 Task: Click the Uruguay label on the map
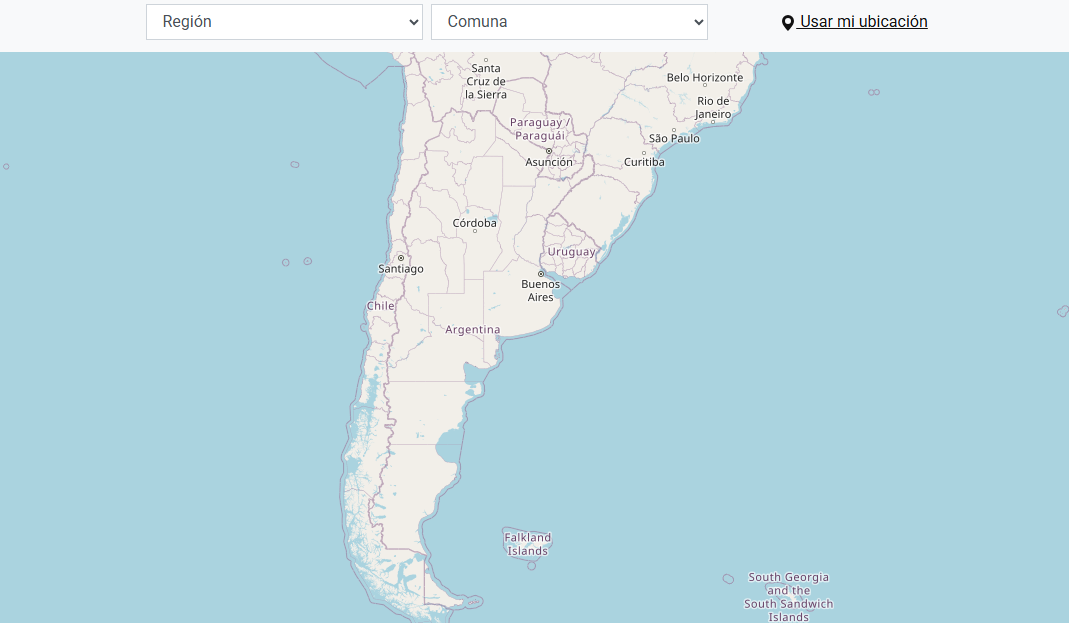(x=571, y=252)
